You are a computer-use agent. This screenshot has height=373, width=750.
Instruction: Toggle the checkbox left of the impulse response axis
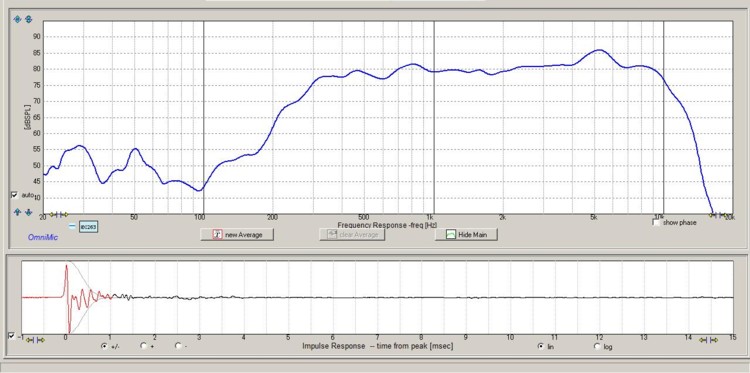point(12,336)
